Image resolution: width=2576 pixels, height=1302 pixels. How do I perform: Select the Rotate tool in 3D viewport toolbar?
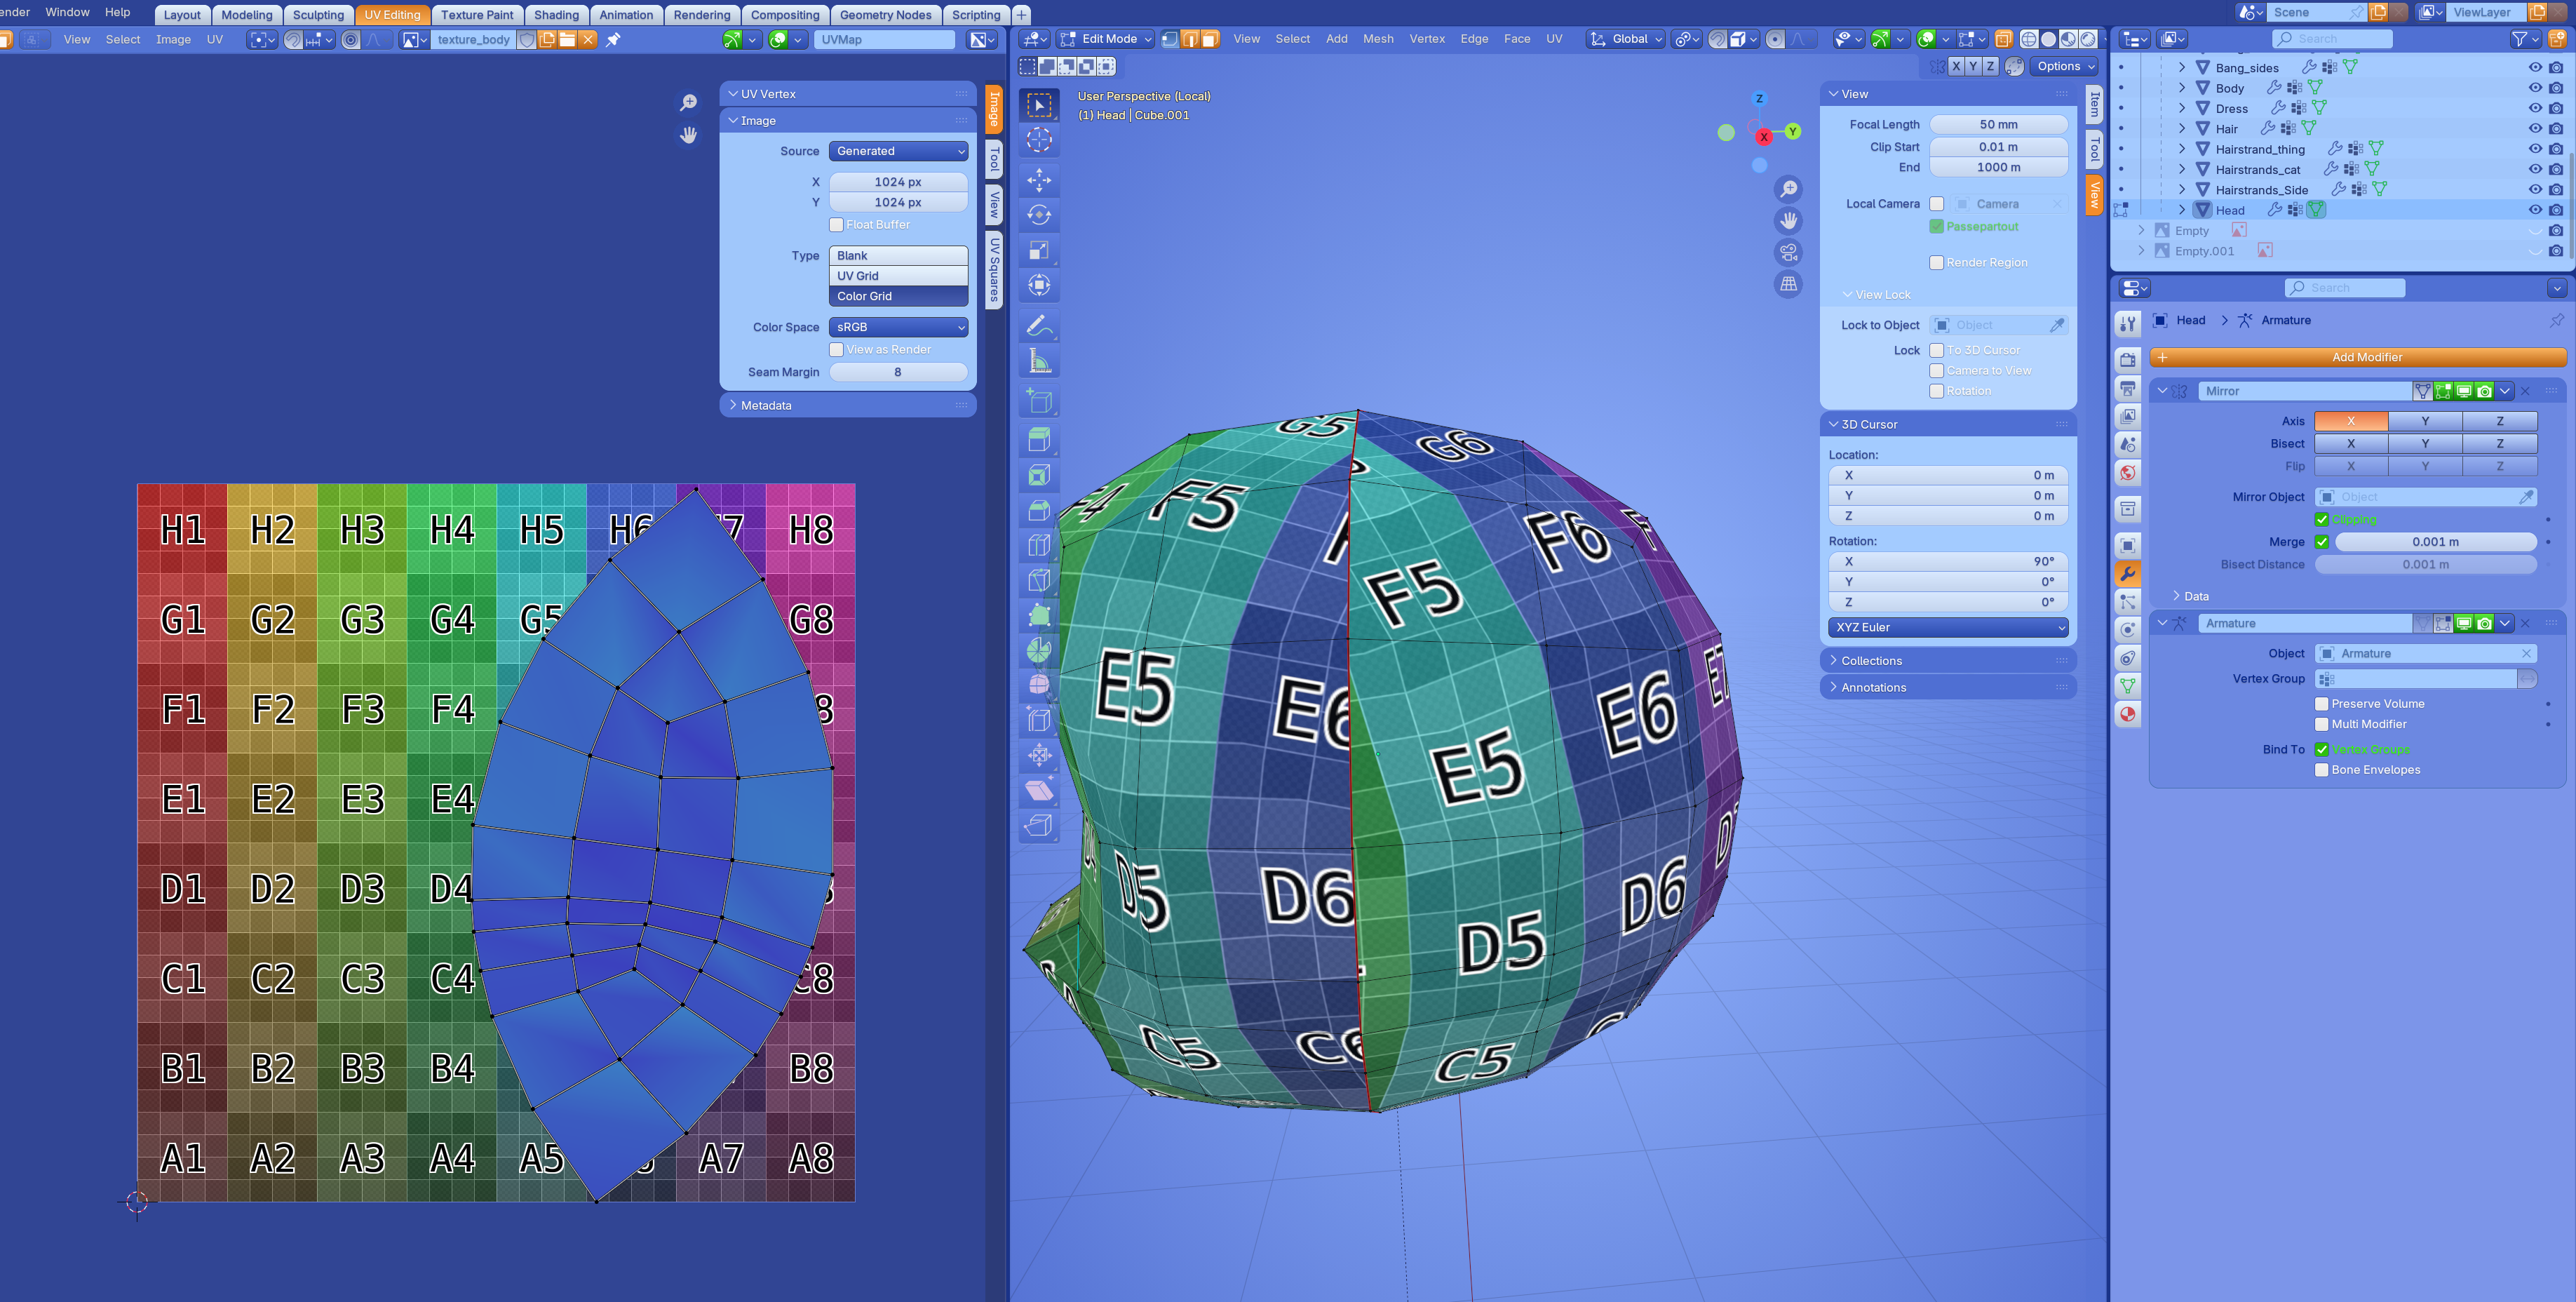pyautogui.click(x=1039, y=215)
